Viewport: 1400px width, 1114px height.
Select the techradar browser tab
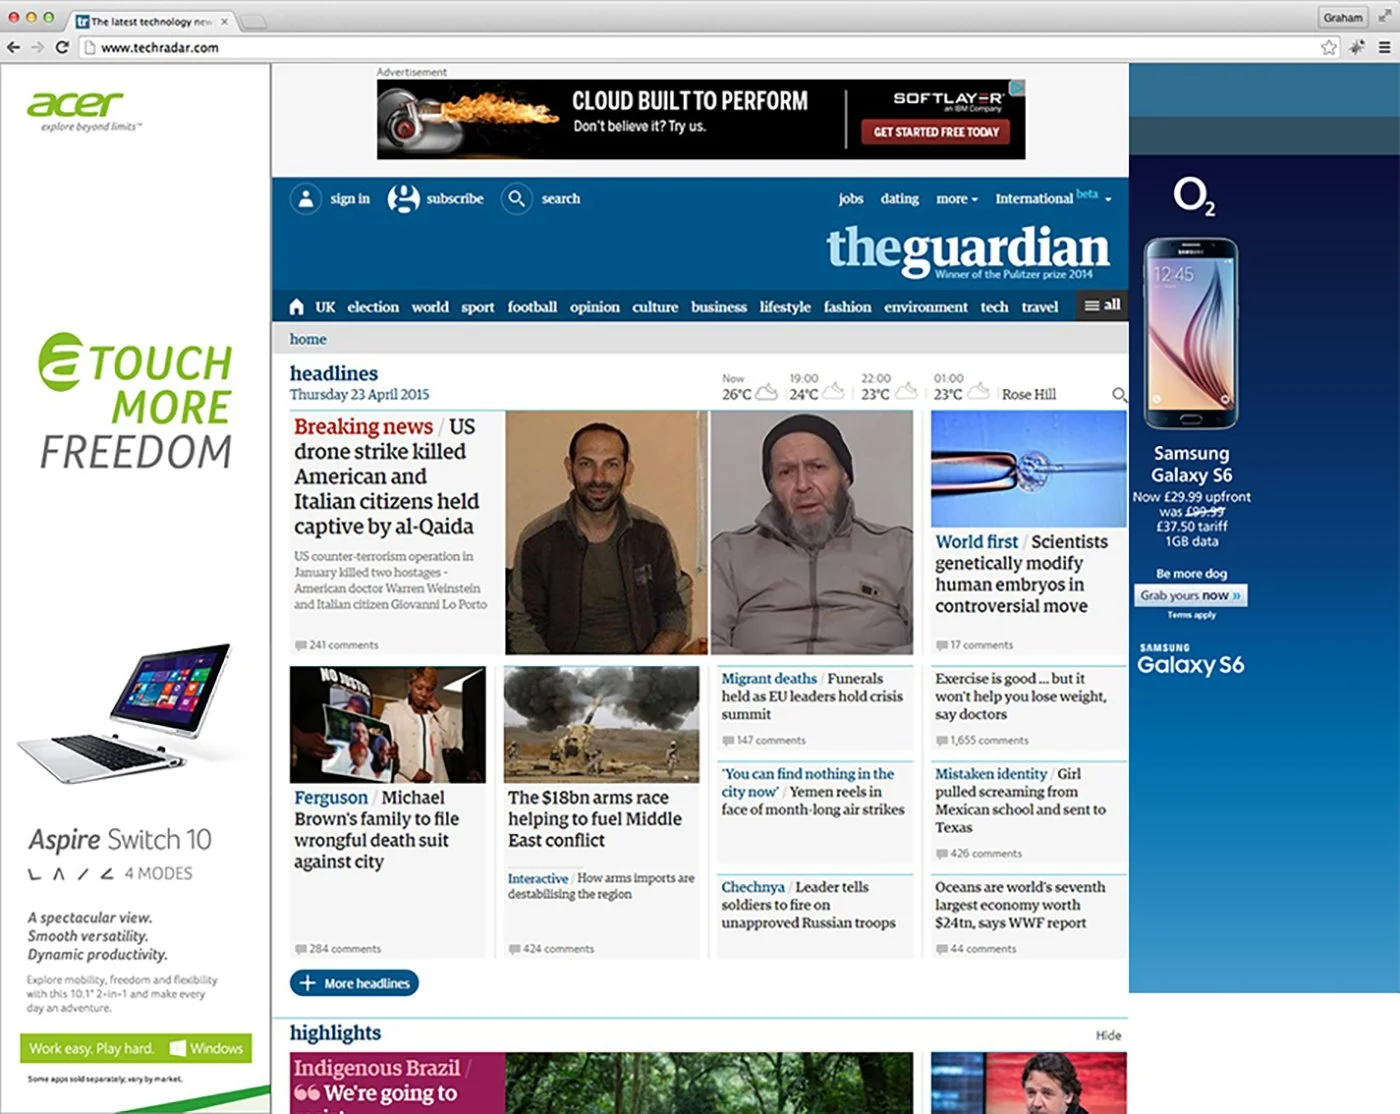tap(152, 21)
